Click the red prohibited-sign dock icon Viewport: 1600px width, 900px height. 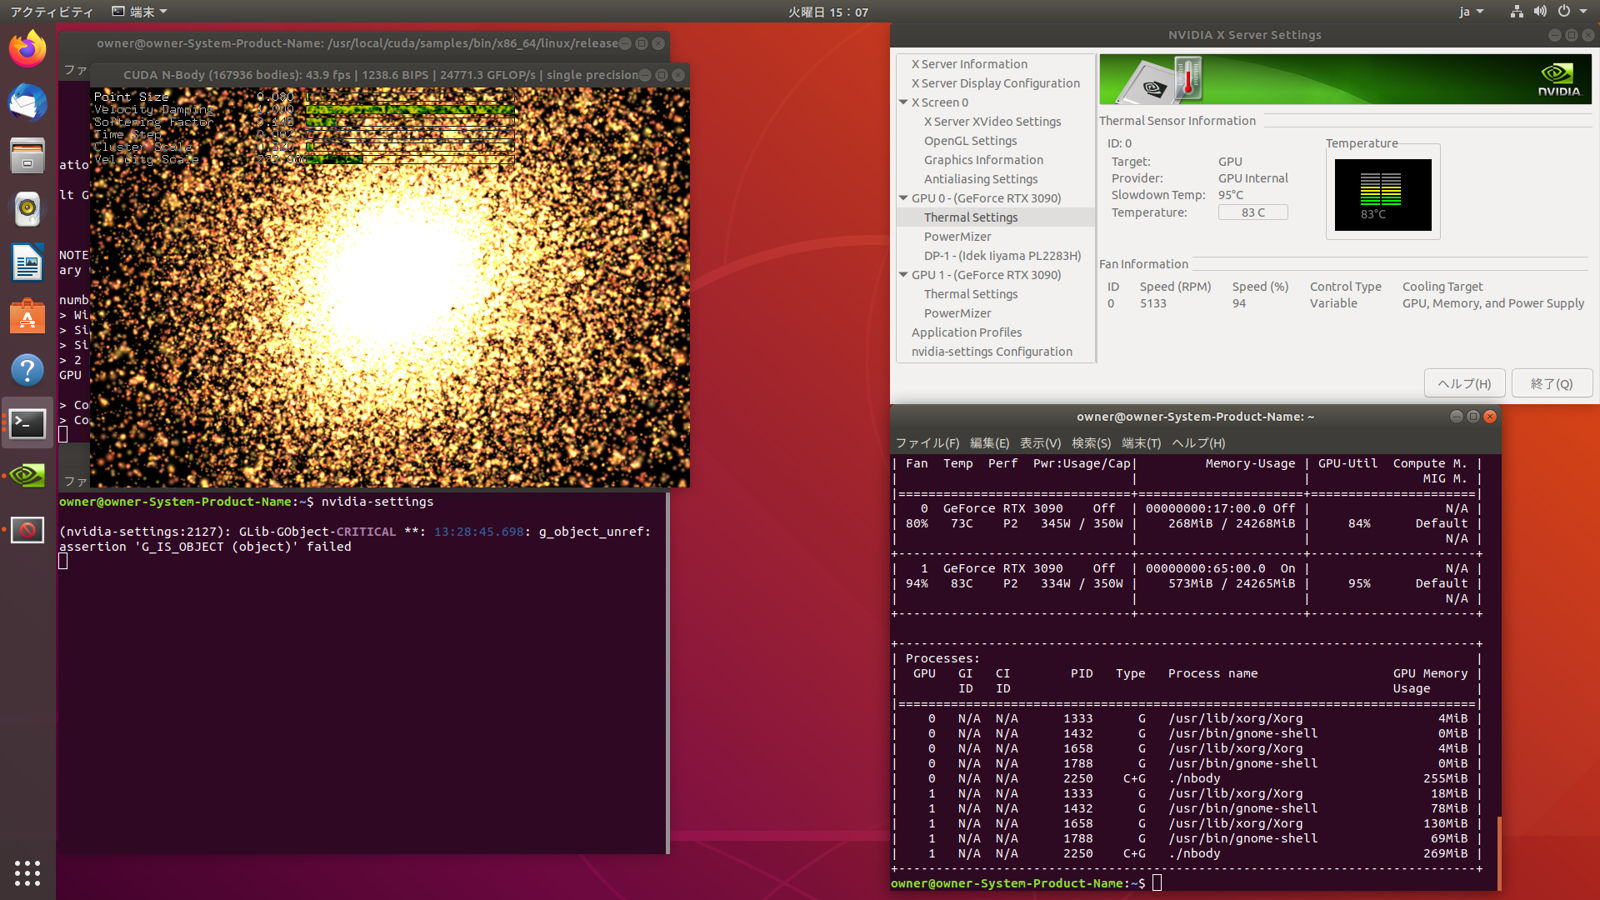[27, 530]
